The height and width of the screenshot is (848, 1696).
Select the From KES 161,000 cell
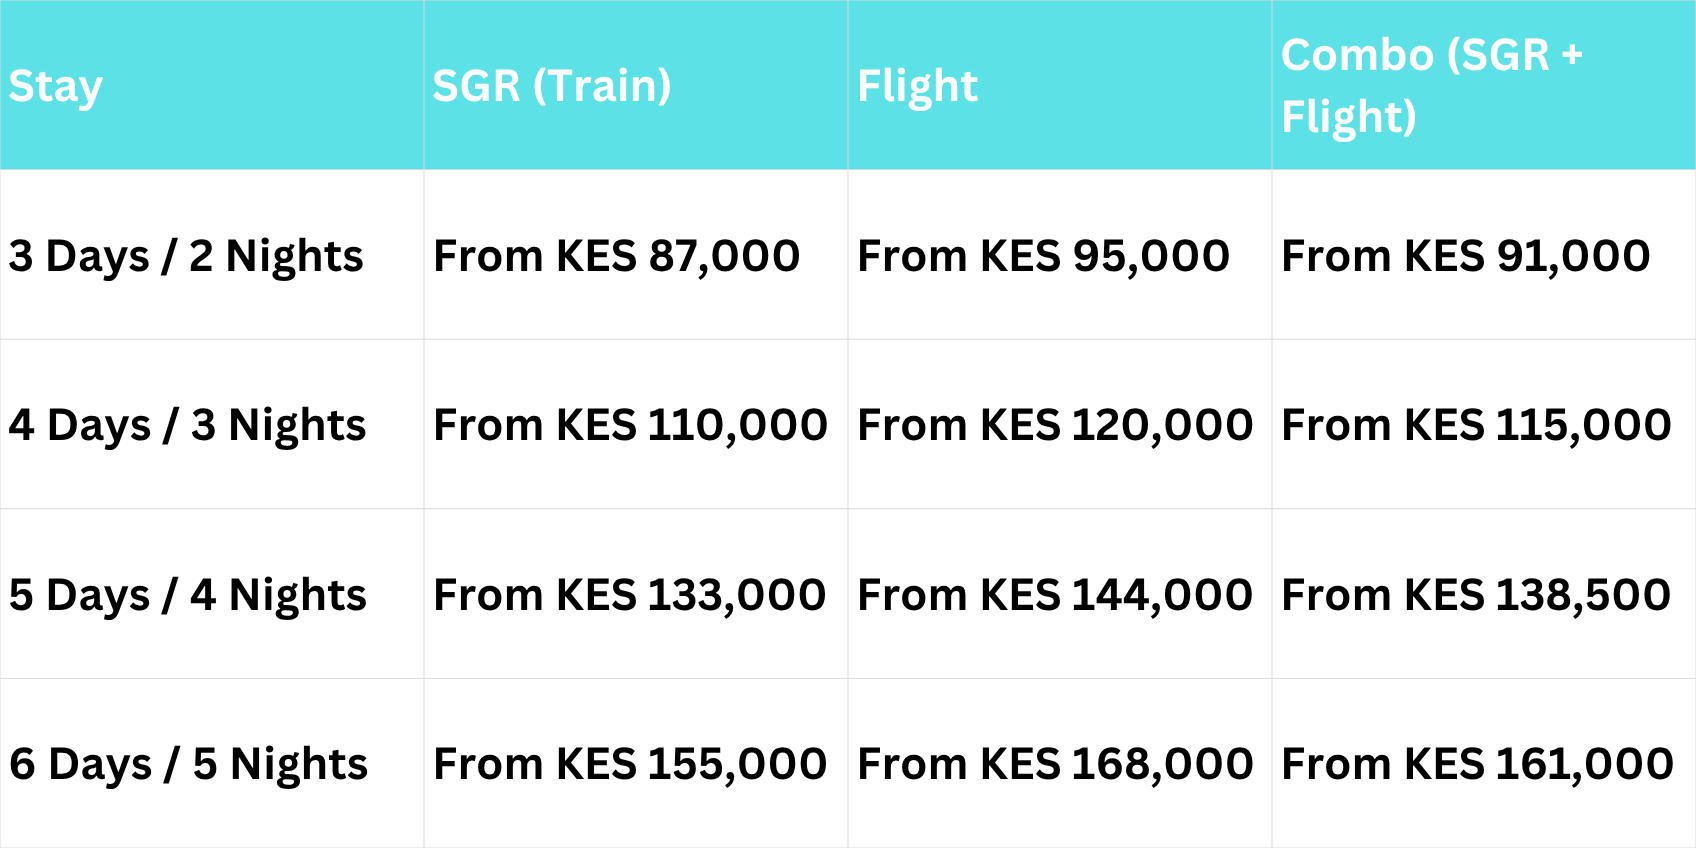pyautogui.click(x=1477, y=764)
